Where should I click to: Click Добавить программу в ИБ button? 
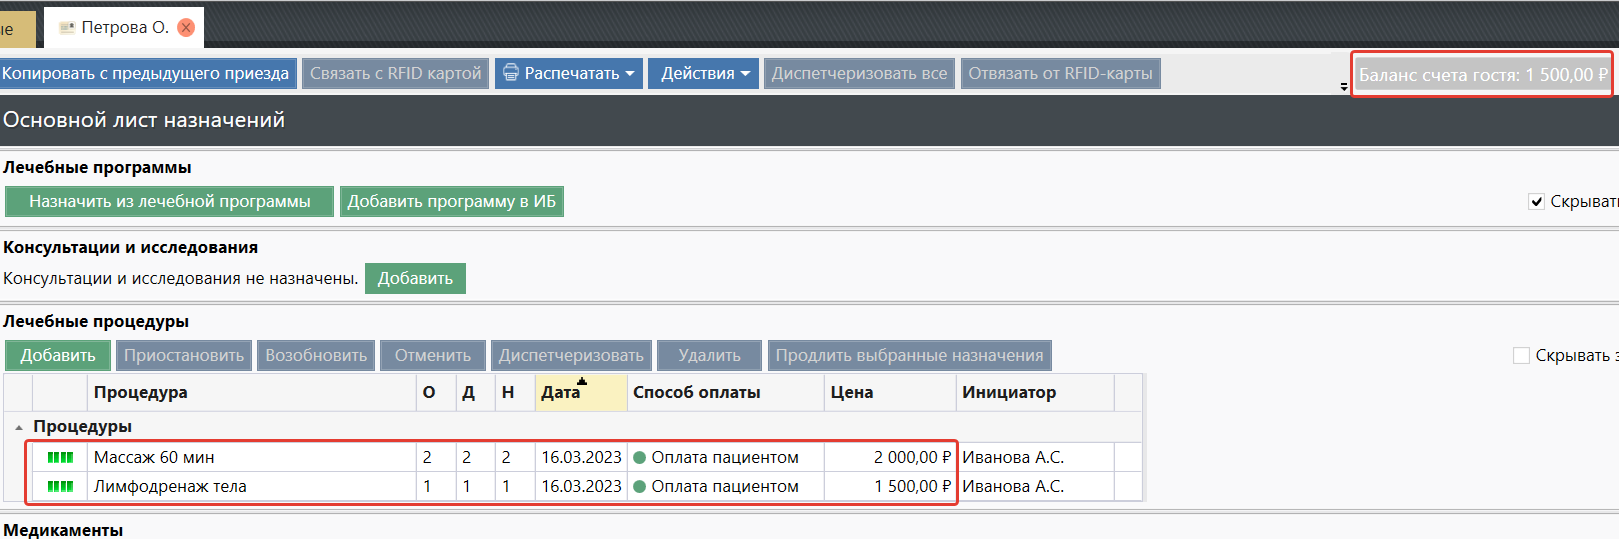pos(451,201)
